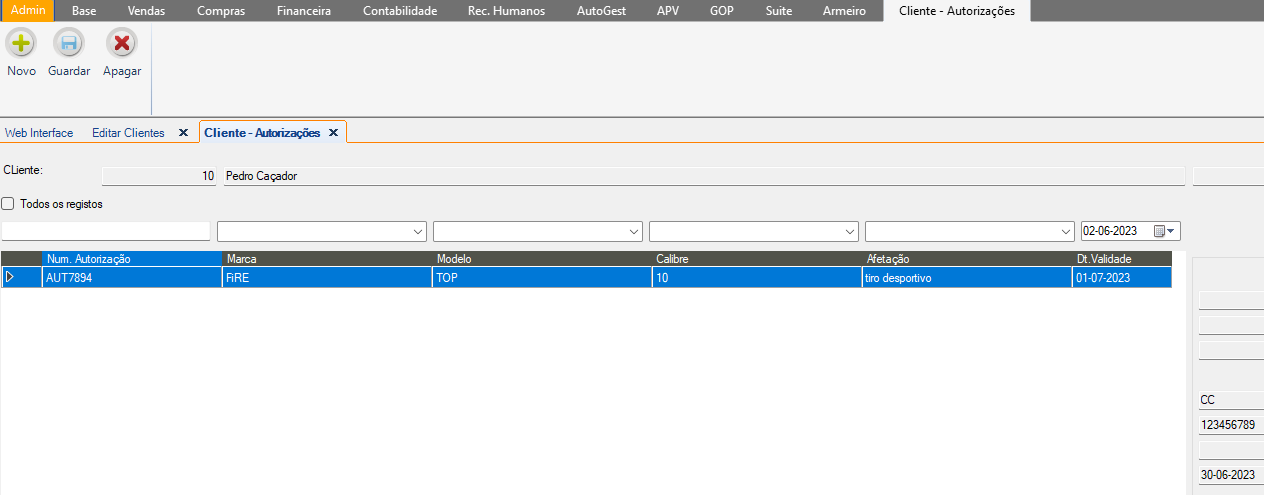
Task: Open the calendar picker on the date field
Action: (x=1165, y=231)
